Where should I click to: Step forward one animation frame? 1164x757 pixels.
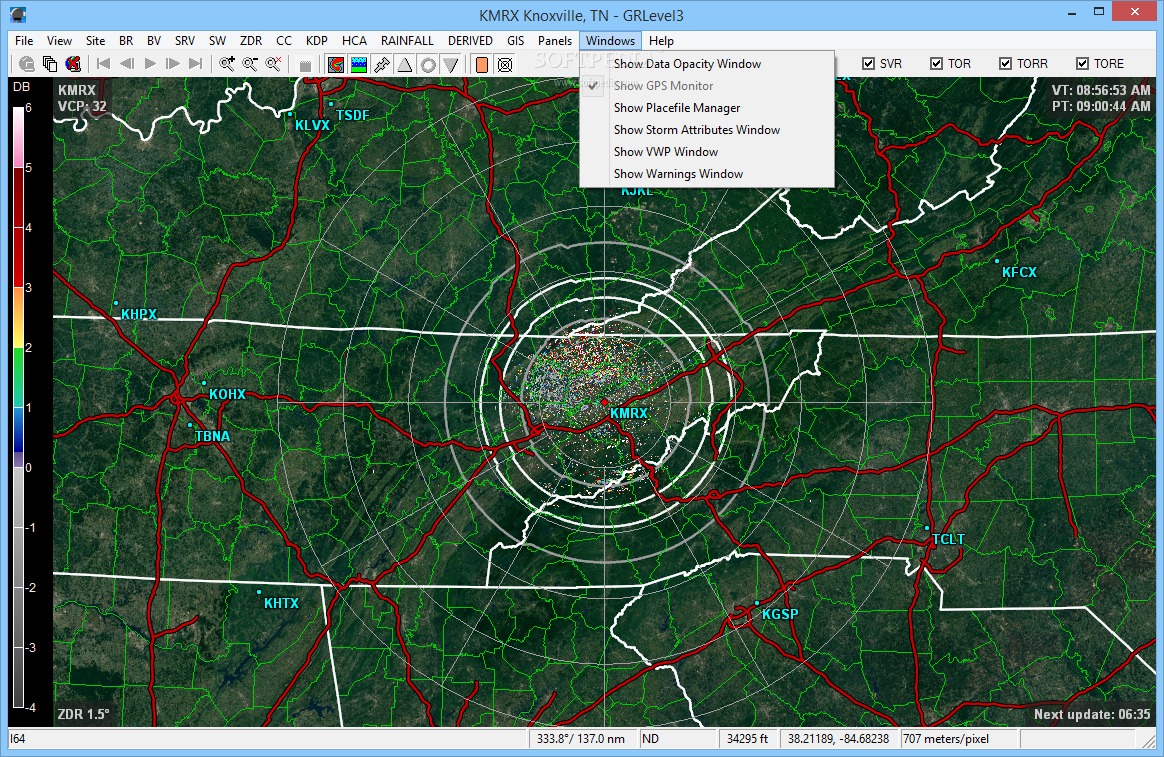click(173, 64)
